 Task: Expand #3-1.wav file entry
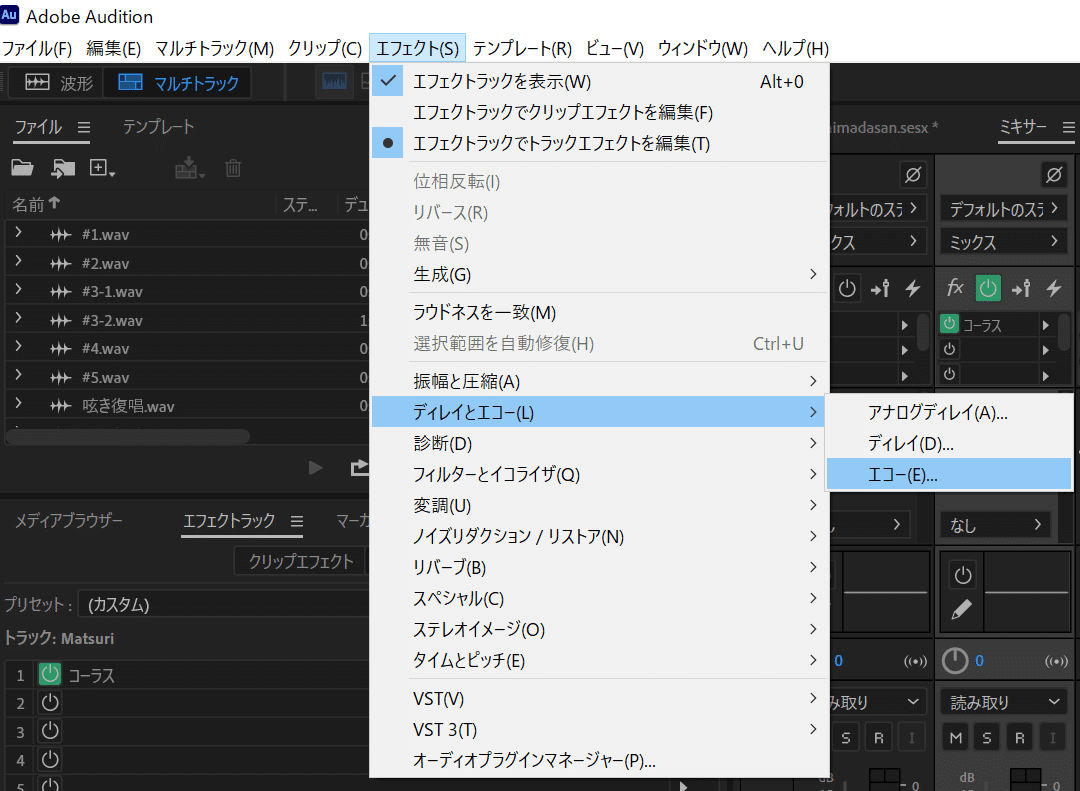(19, 289)
